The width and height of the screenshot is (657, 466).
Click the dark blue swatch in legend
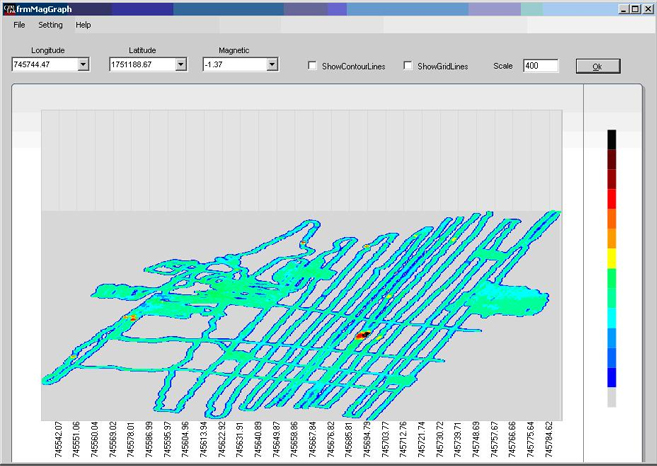[612, 377]
